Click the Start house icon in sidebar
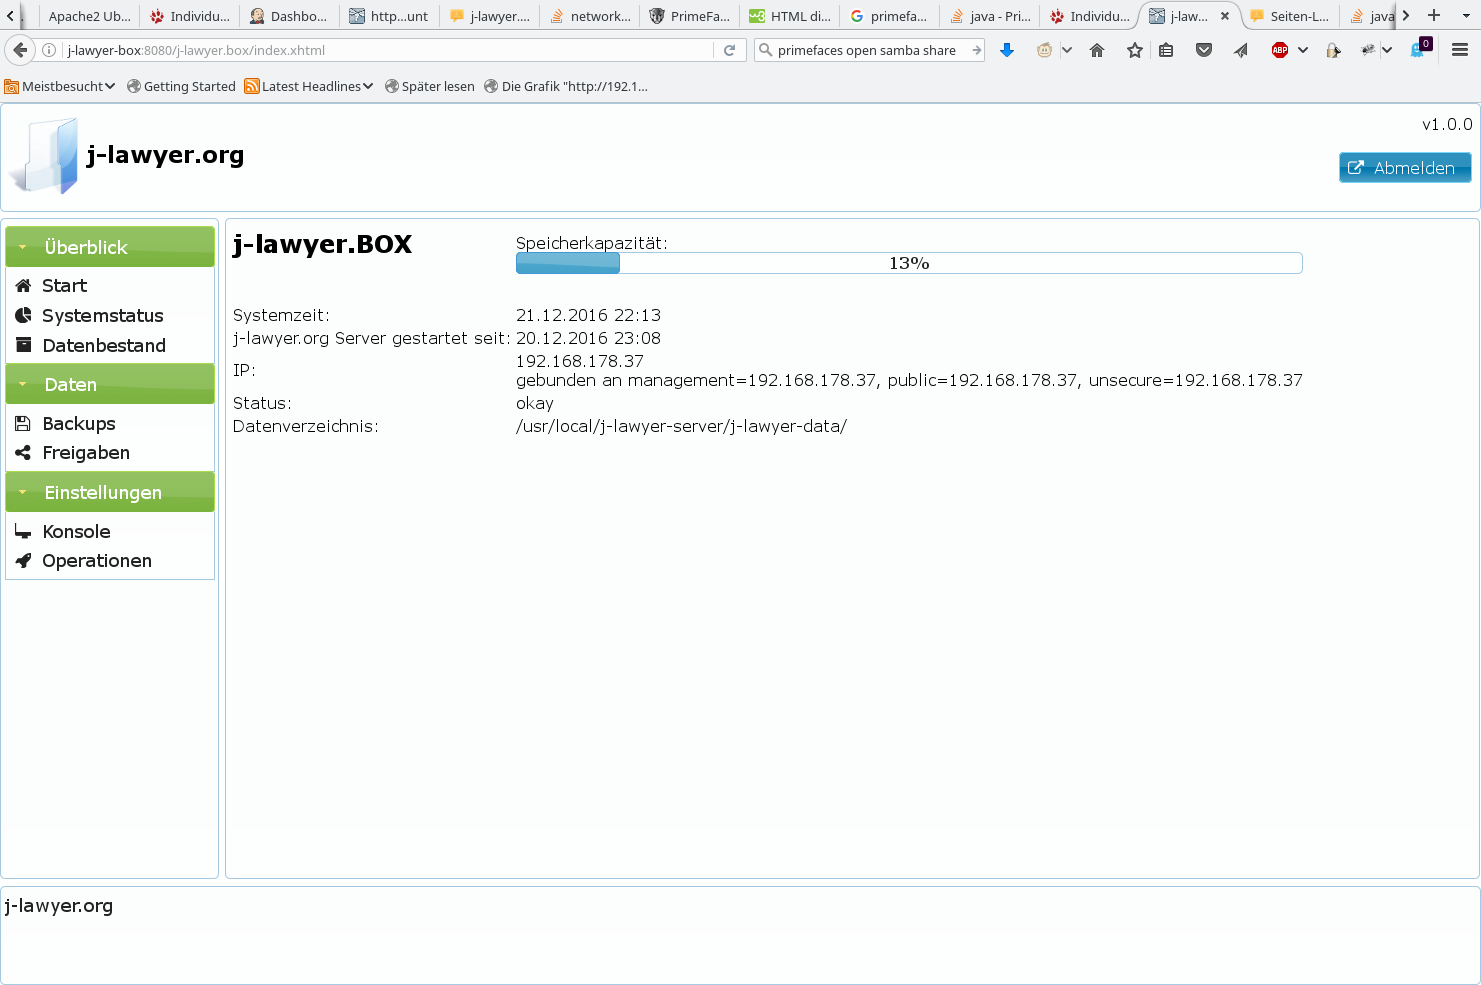Image resolution: width=1481 pixels, height=985 pixels. click(23, 285)
